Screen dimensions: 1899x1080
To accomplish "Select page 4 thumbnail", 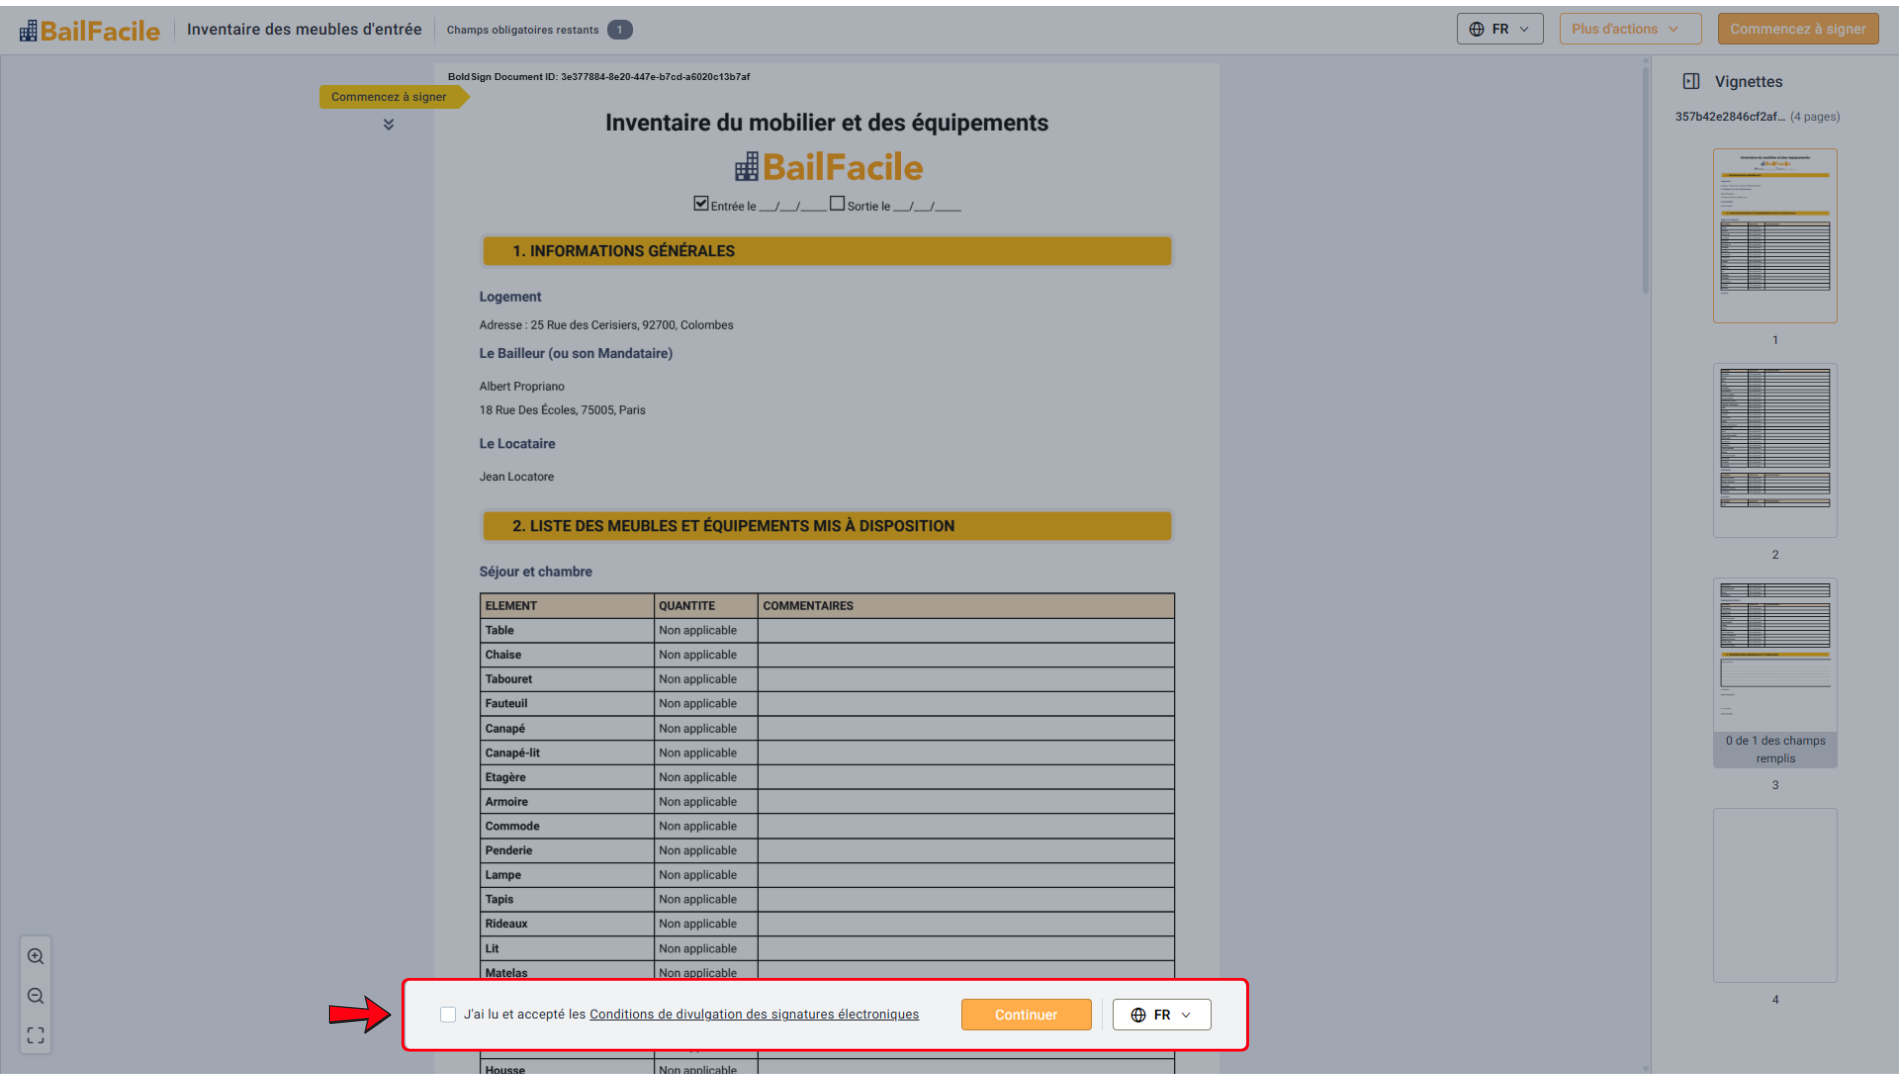I will pyautogui.click(x=1775, y=895).
